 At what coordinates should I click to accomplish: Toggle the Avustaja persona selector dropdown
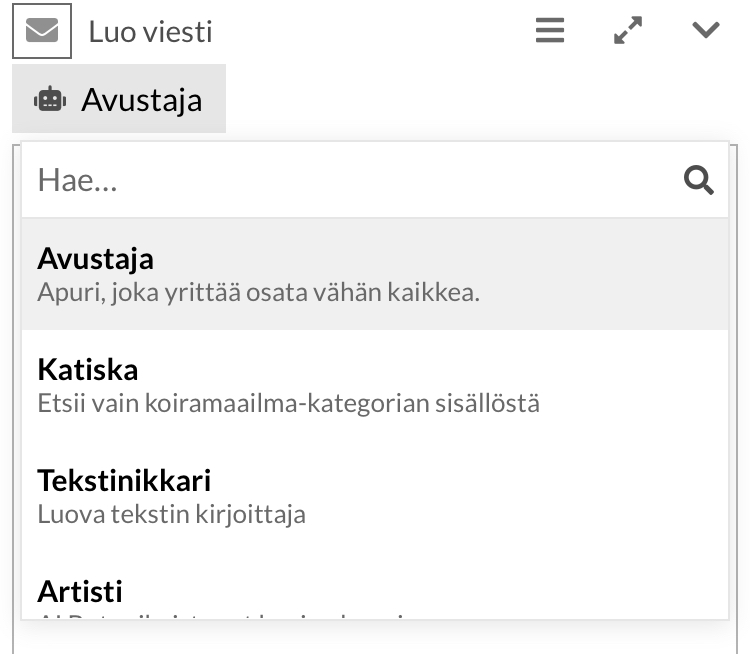[119, 99]
